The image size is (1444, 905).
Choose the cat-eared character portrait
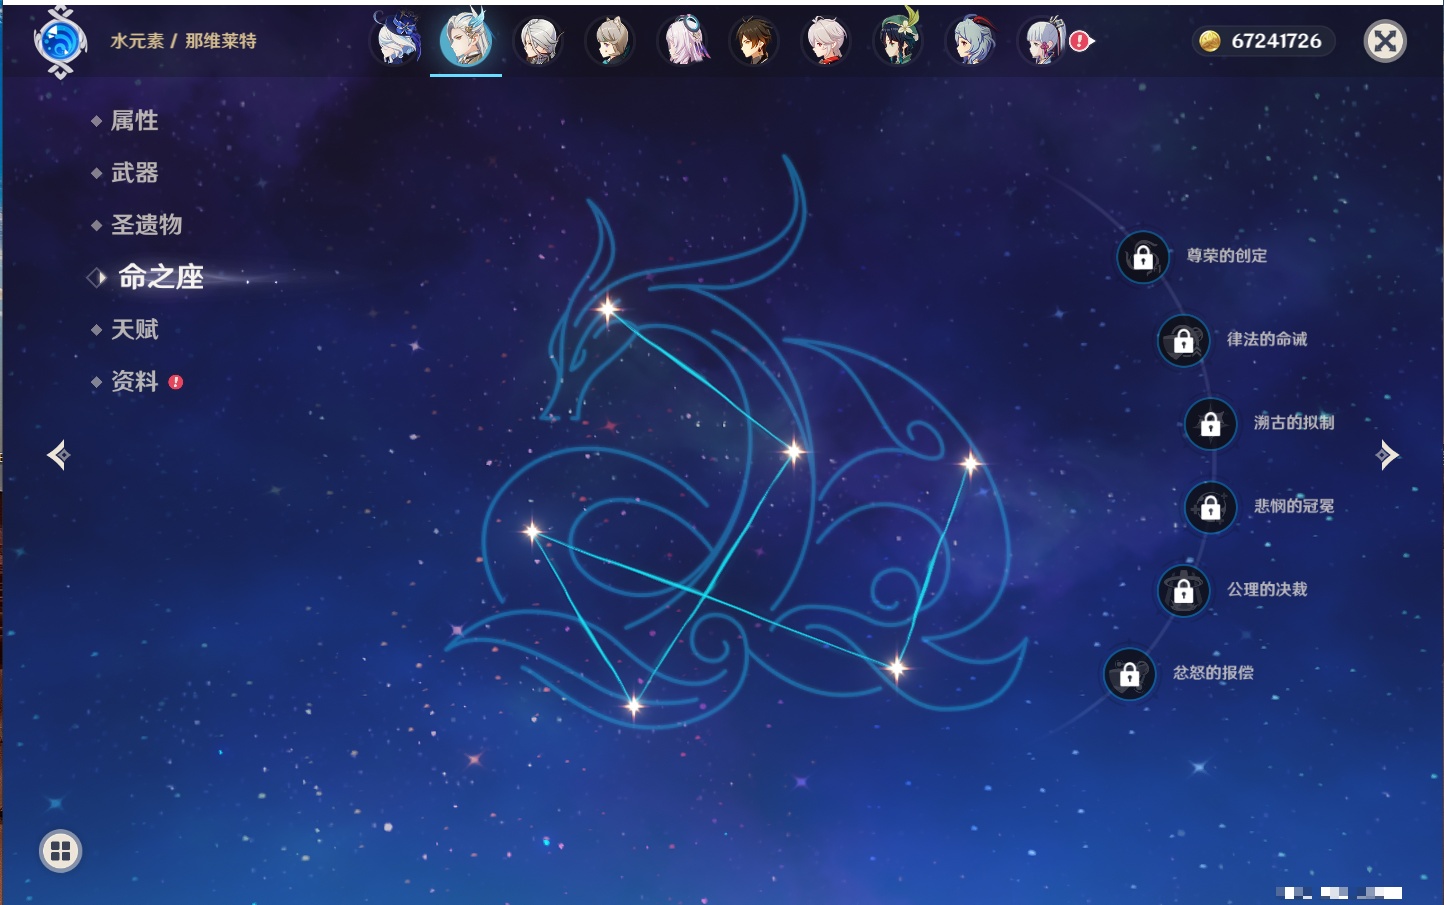click(x=611, y=41)
